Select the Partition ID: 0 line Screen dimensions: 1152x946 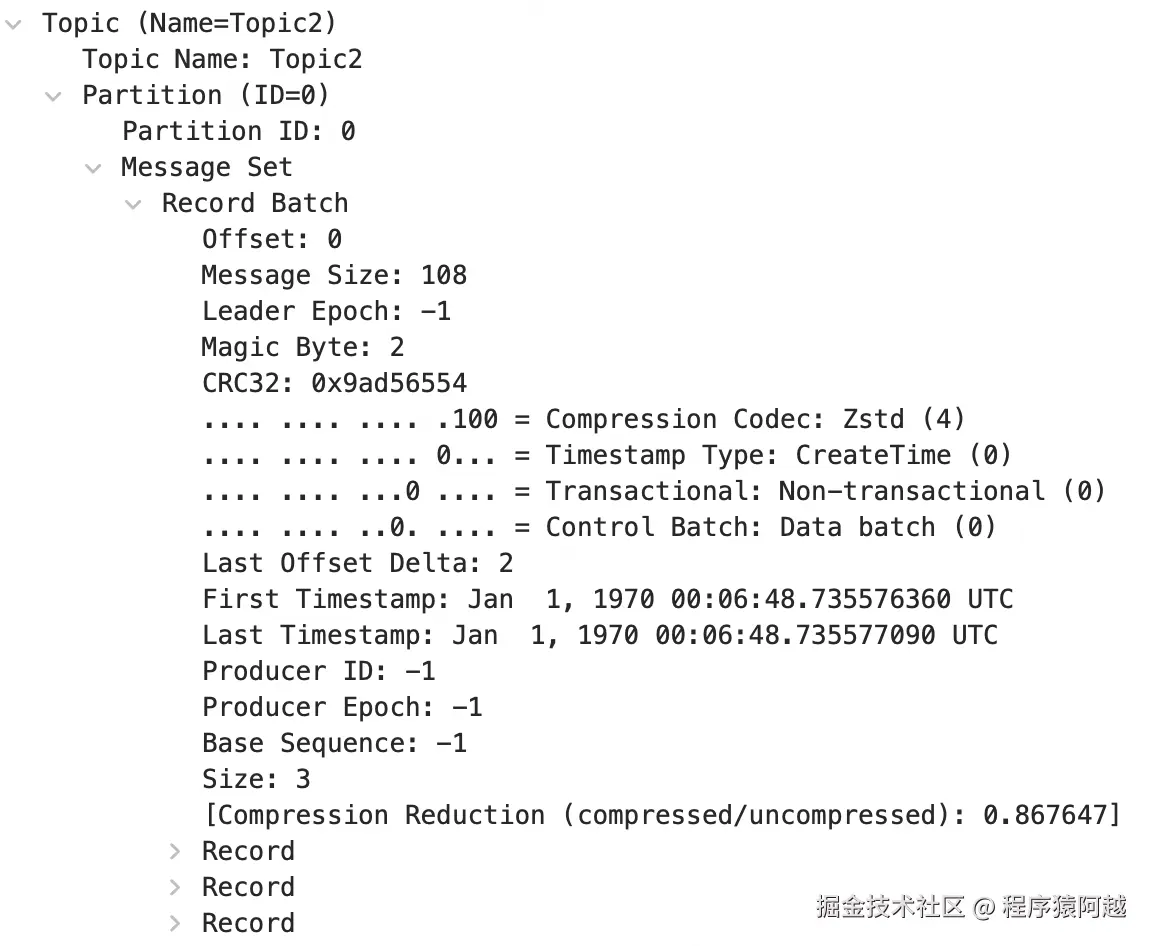[238, 131]
